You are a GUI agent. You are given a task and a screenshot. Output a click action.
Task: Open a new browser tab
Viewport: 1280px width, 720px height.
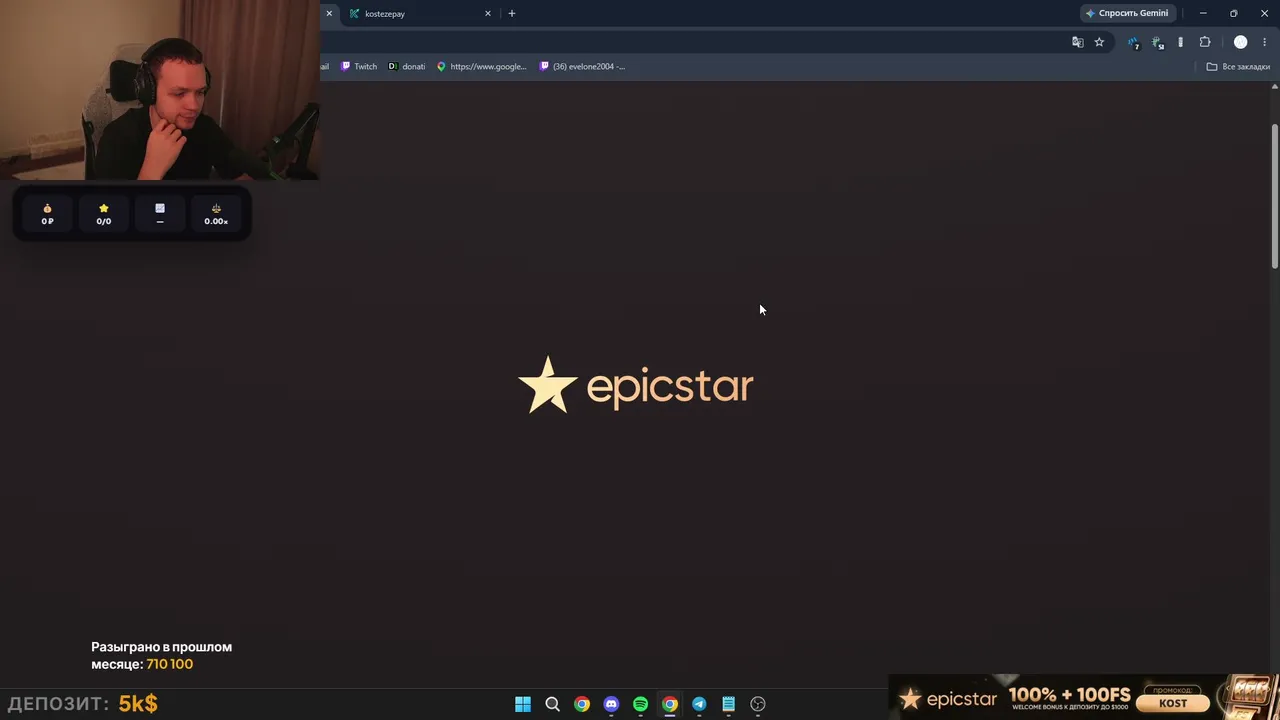(x=512, y=14)
